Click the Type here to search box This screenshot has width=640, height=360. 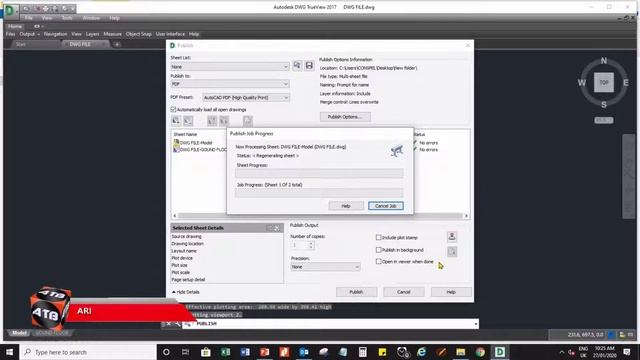tap(88, 352)
